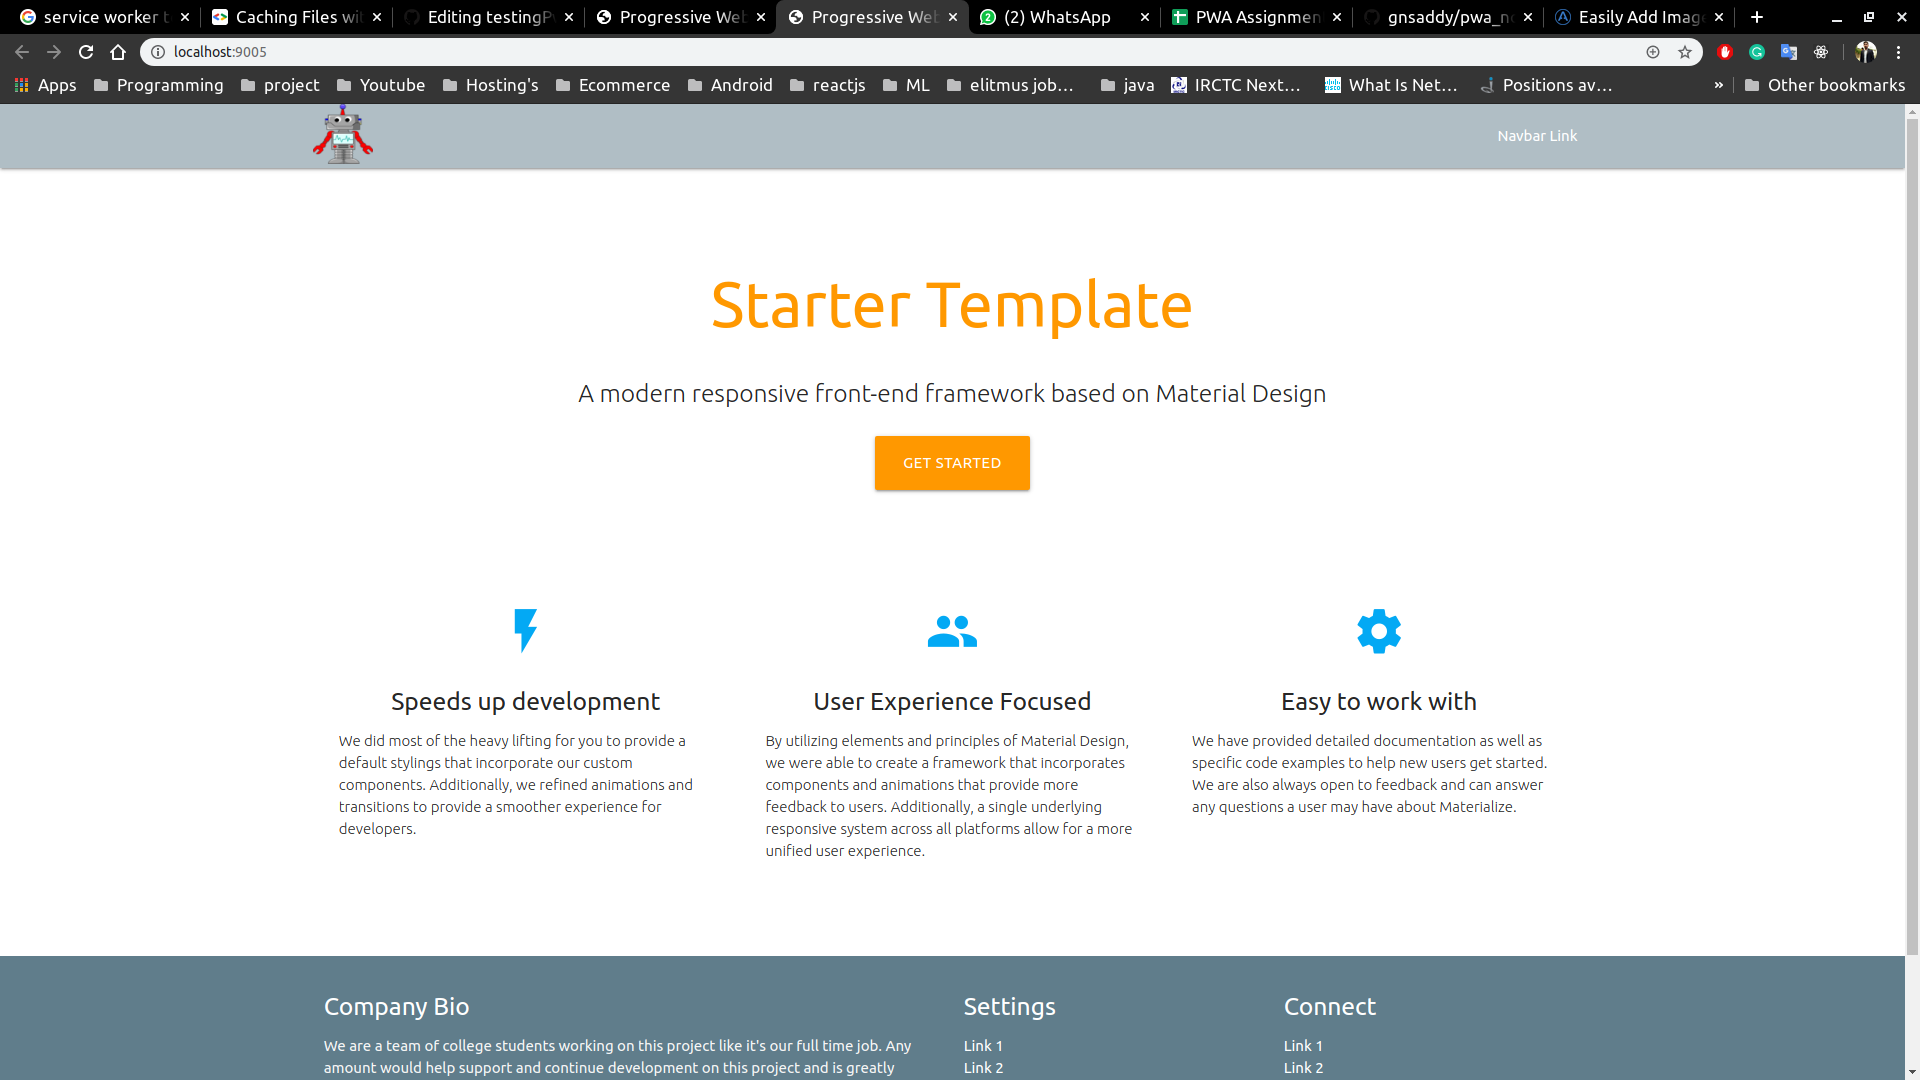The width and height of the screenshot is (1920, 1080).
Task: Open the Grammarly extension icon
Action: click(x=1757, y=52)
